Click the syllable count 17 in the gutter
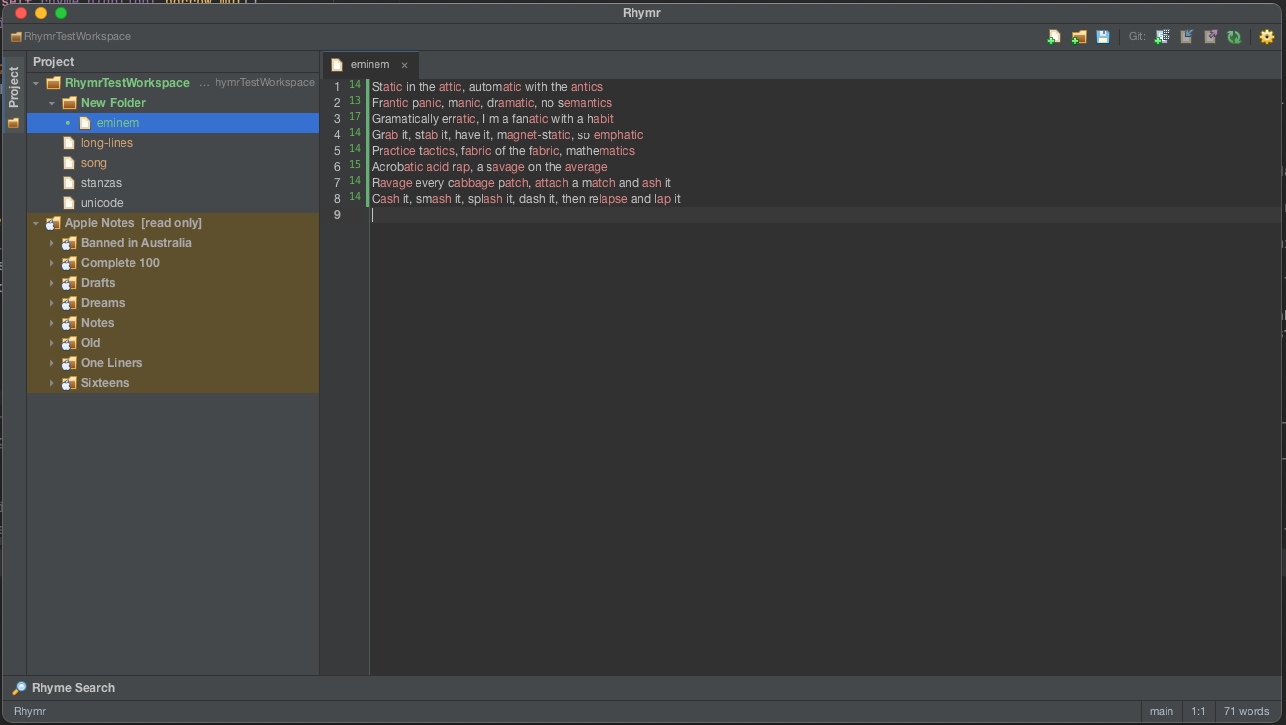 pos(355,117)
